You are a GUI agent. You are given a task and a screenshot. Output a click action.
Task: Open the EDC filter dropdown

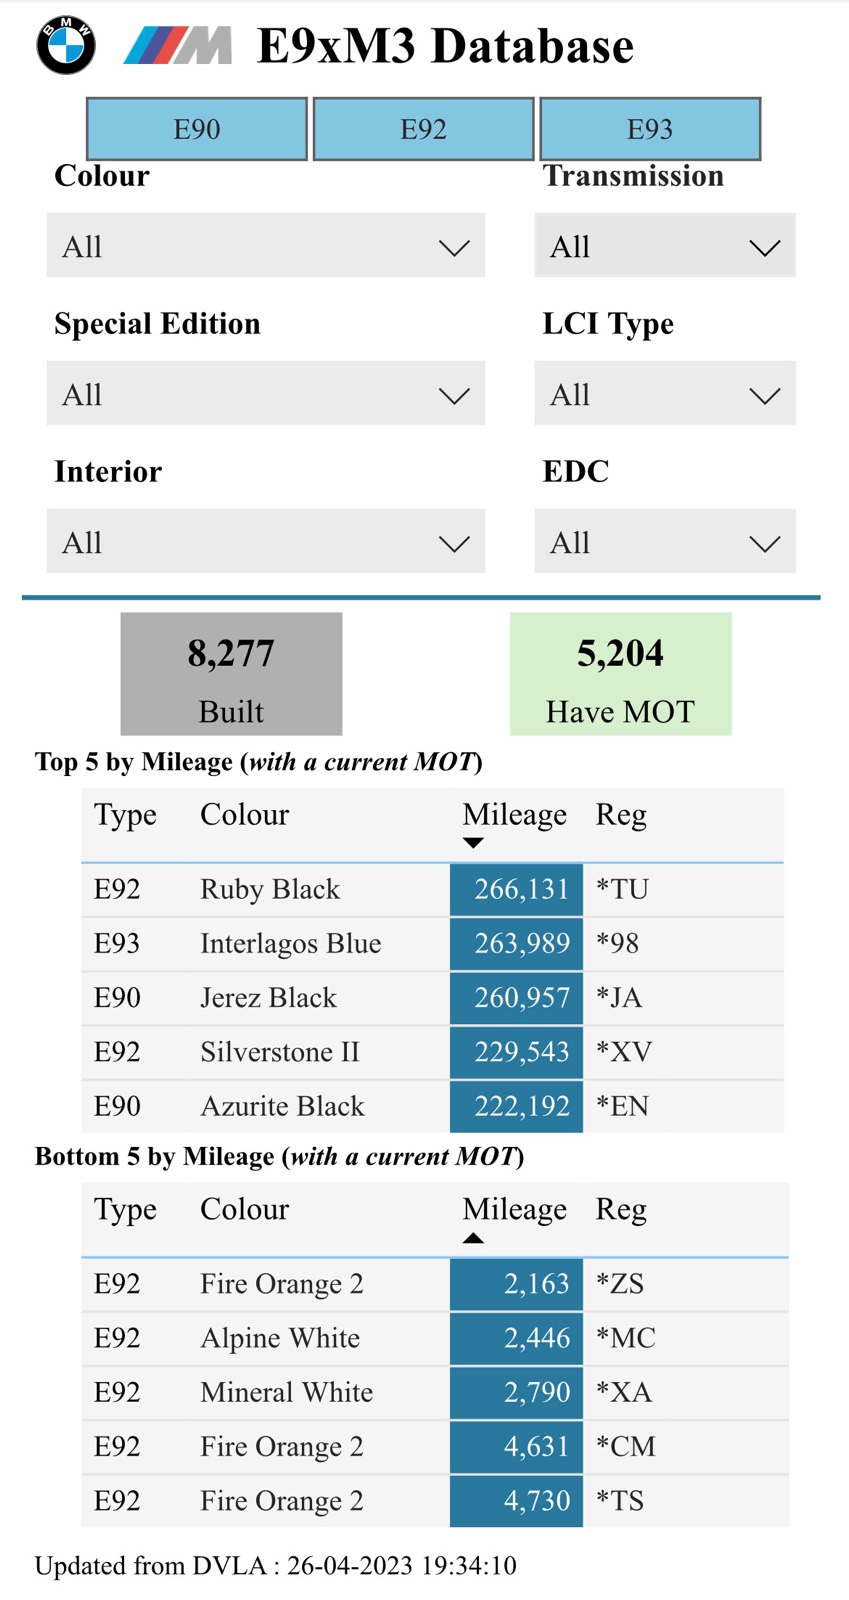coord(665,542)
